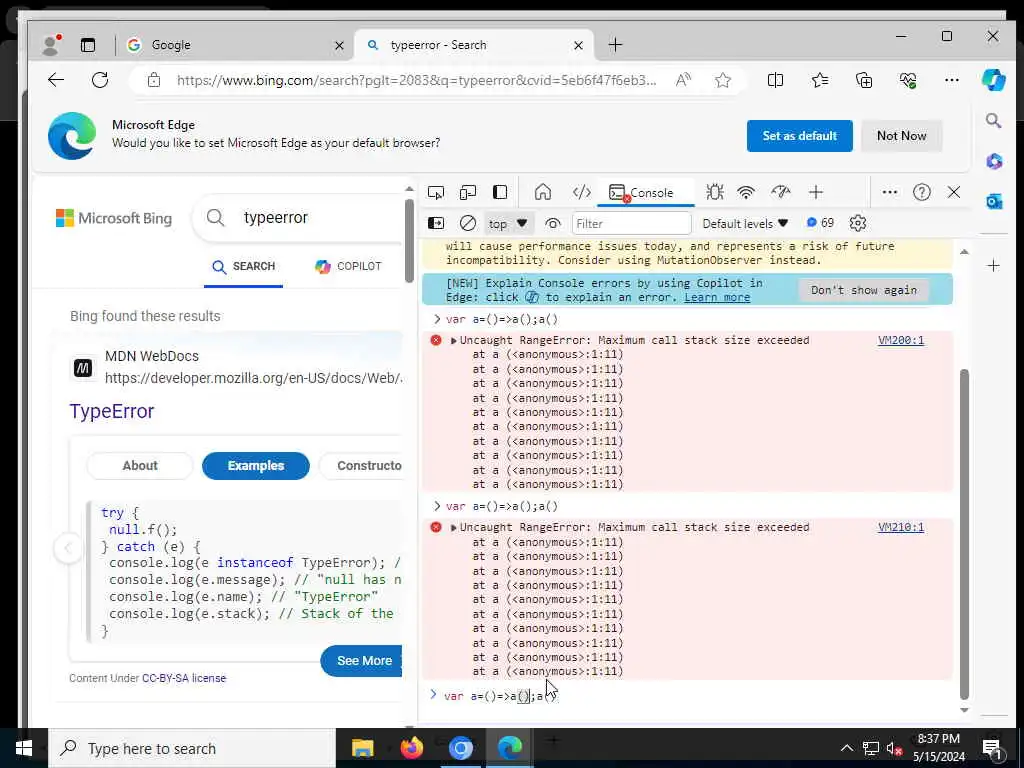Screen dimensions: 1024x768
Task: Close the typeerror - Search tab
Action: [578, 45]
